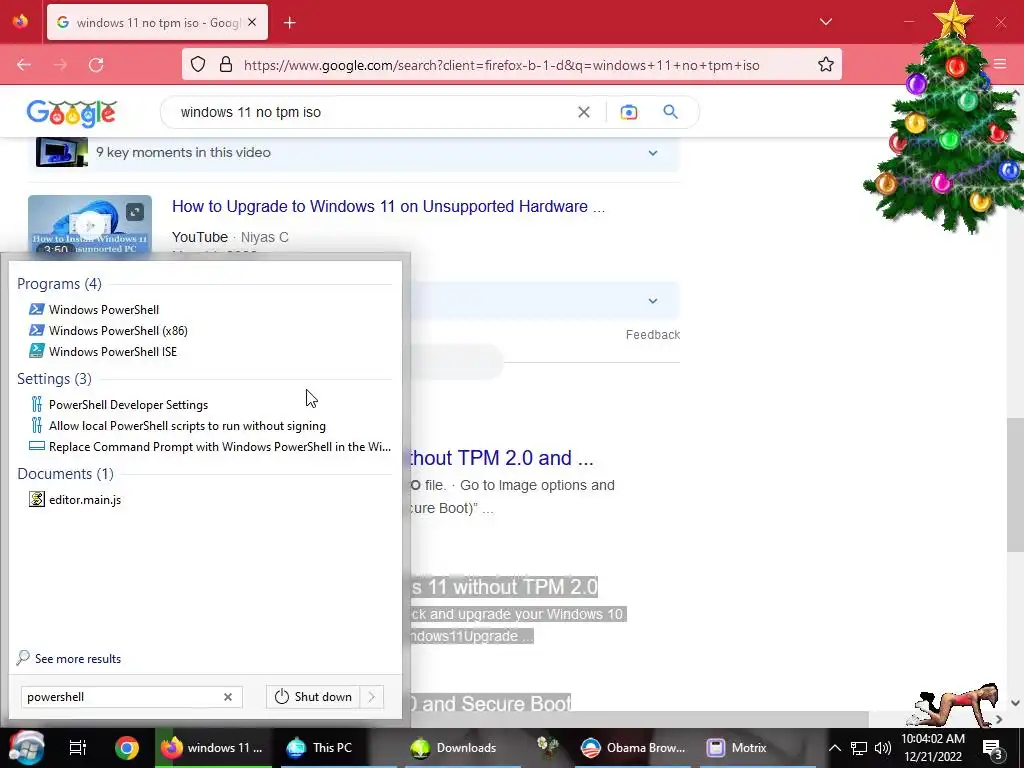The width and height of the screenshot is (1024, 768).
Task: Click the Firefox URL address bar
Action: tap(501, 65)
